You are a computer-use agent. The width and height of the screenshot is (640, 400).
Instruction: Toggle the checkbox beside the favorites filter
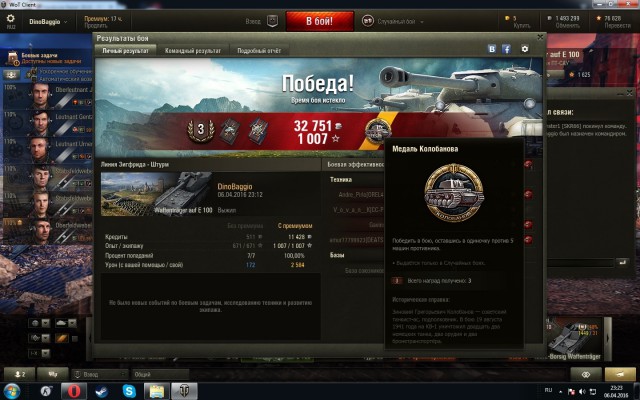[75, 338]
